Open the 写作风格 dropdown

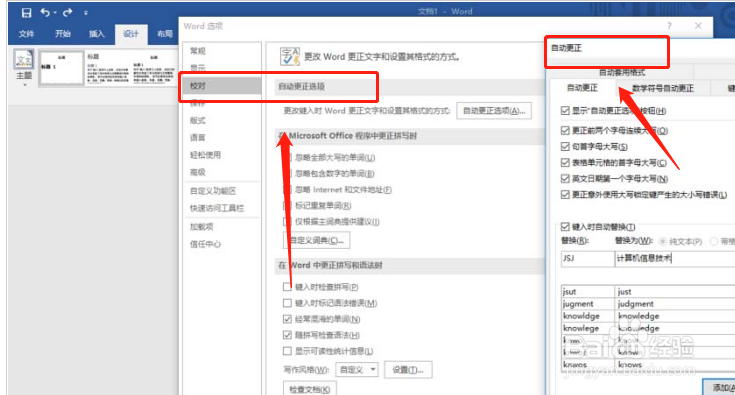357,370
